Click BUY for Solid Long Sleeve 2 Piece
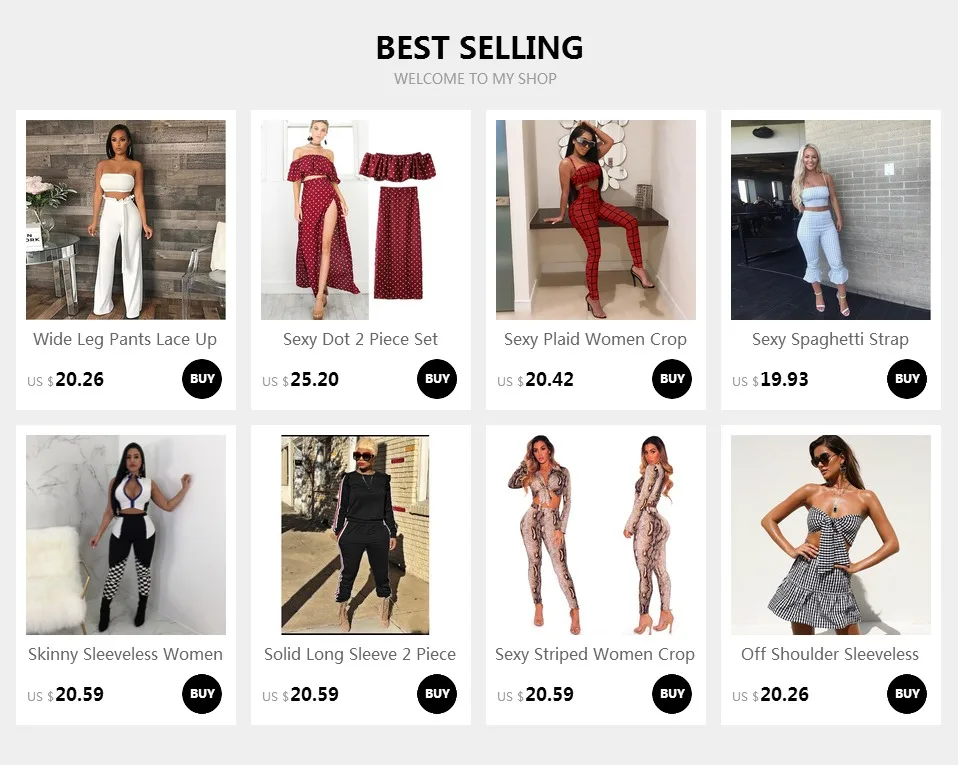 pyautogui.click(x=437, y=694)
